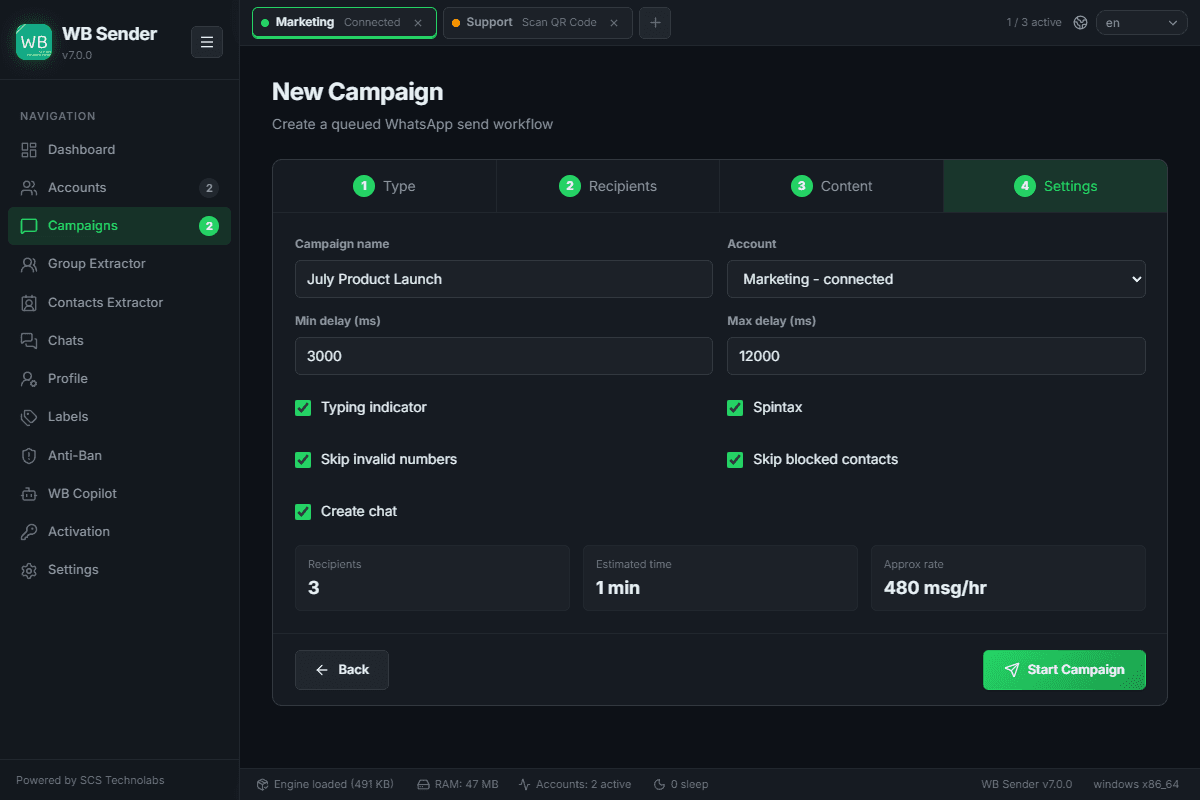Click the Start Campaign button
This screenshot has width=1200, height=800.
(1064, 670)
